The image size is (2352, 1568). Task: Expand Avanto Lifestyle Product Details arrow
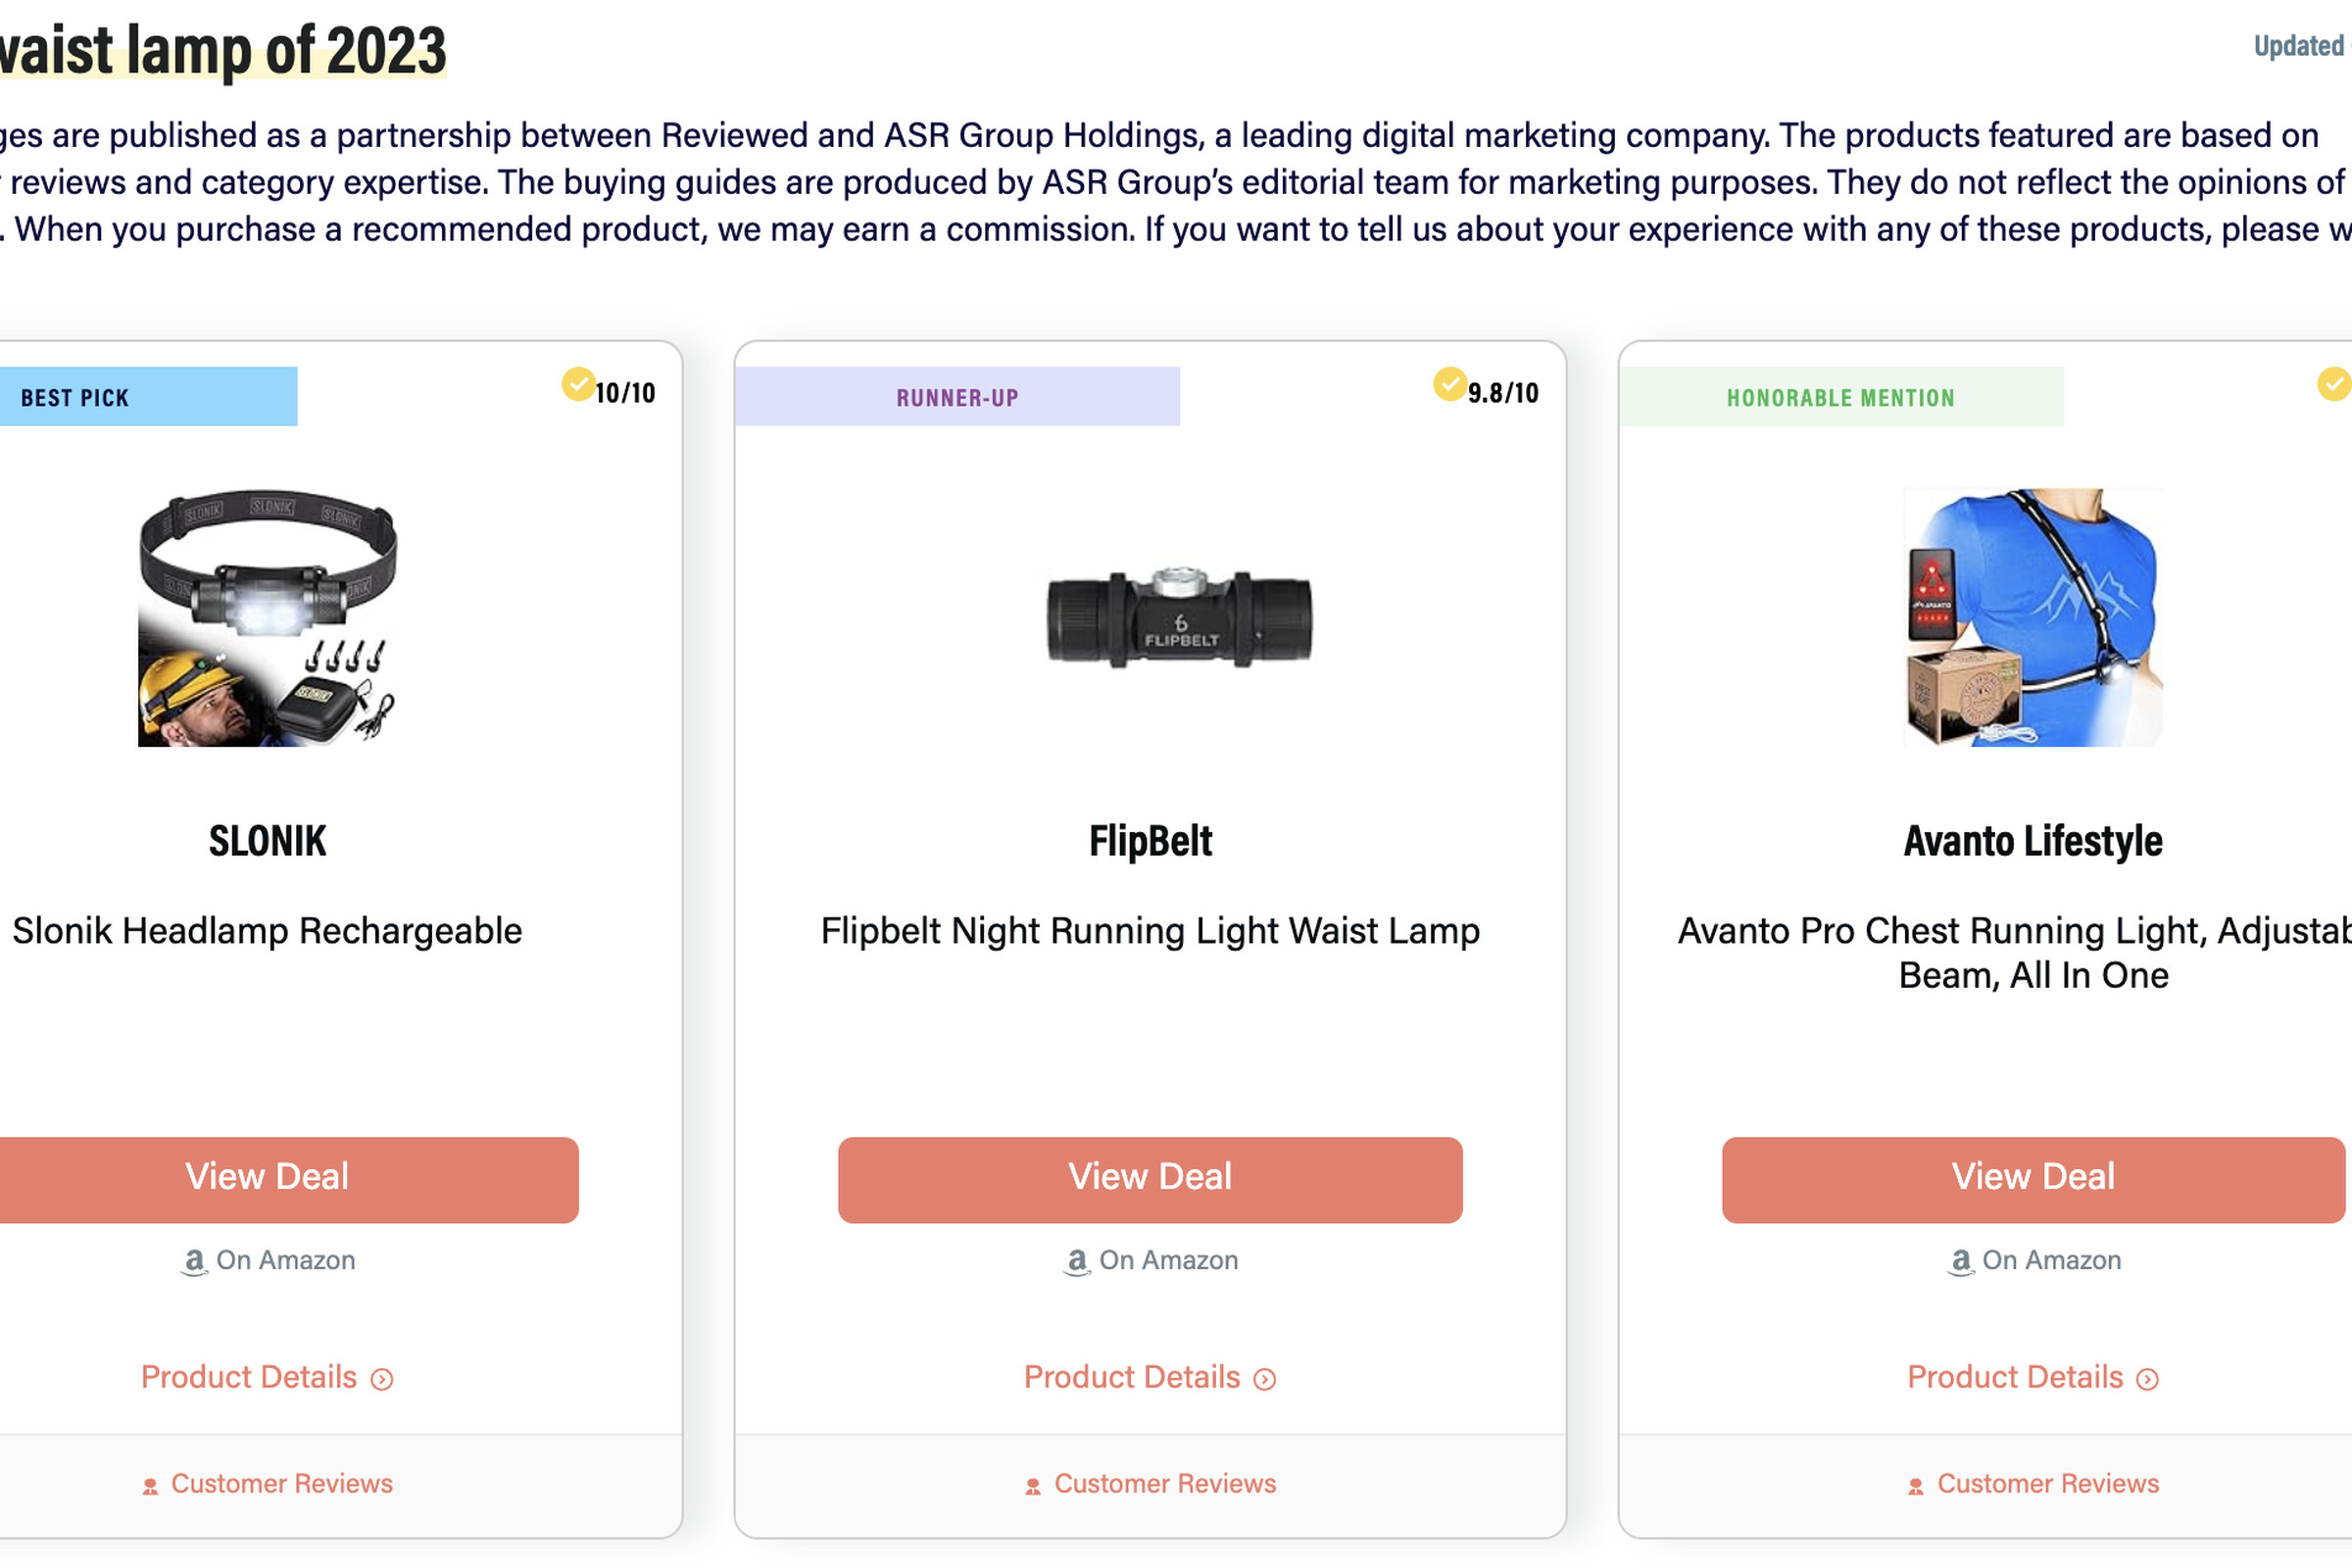(2147, 1380)
